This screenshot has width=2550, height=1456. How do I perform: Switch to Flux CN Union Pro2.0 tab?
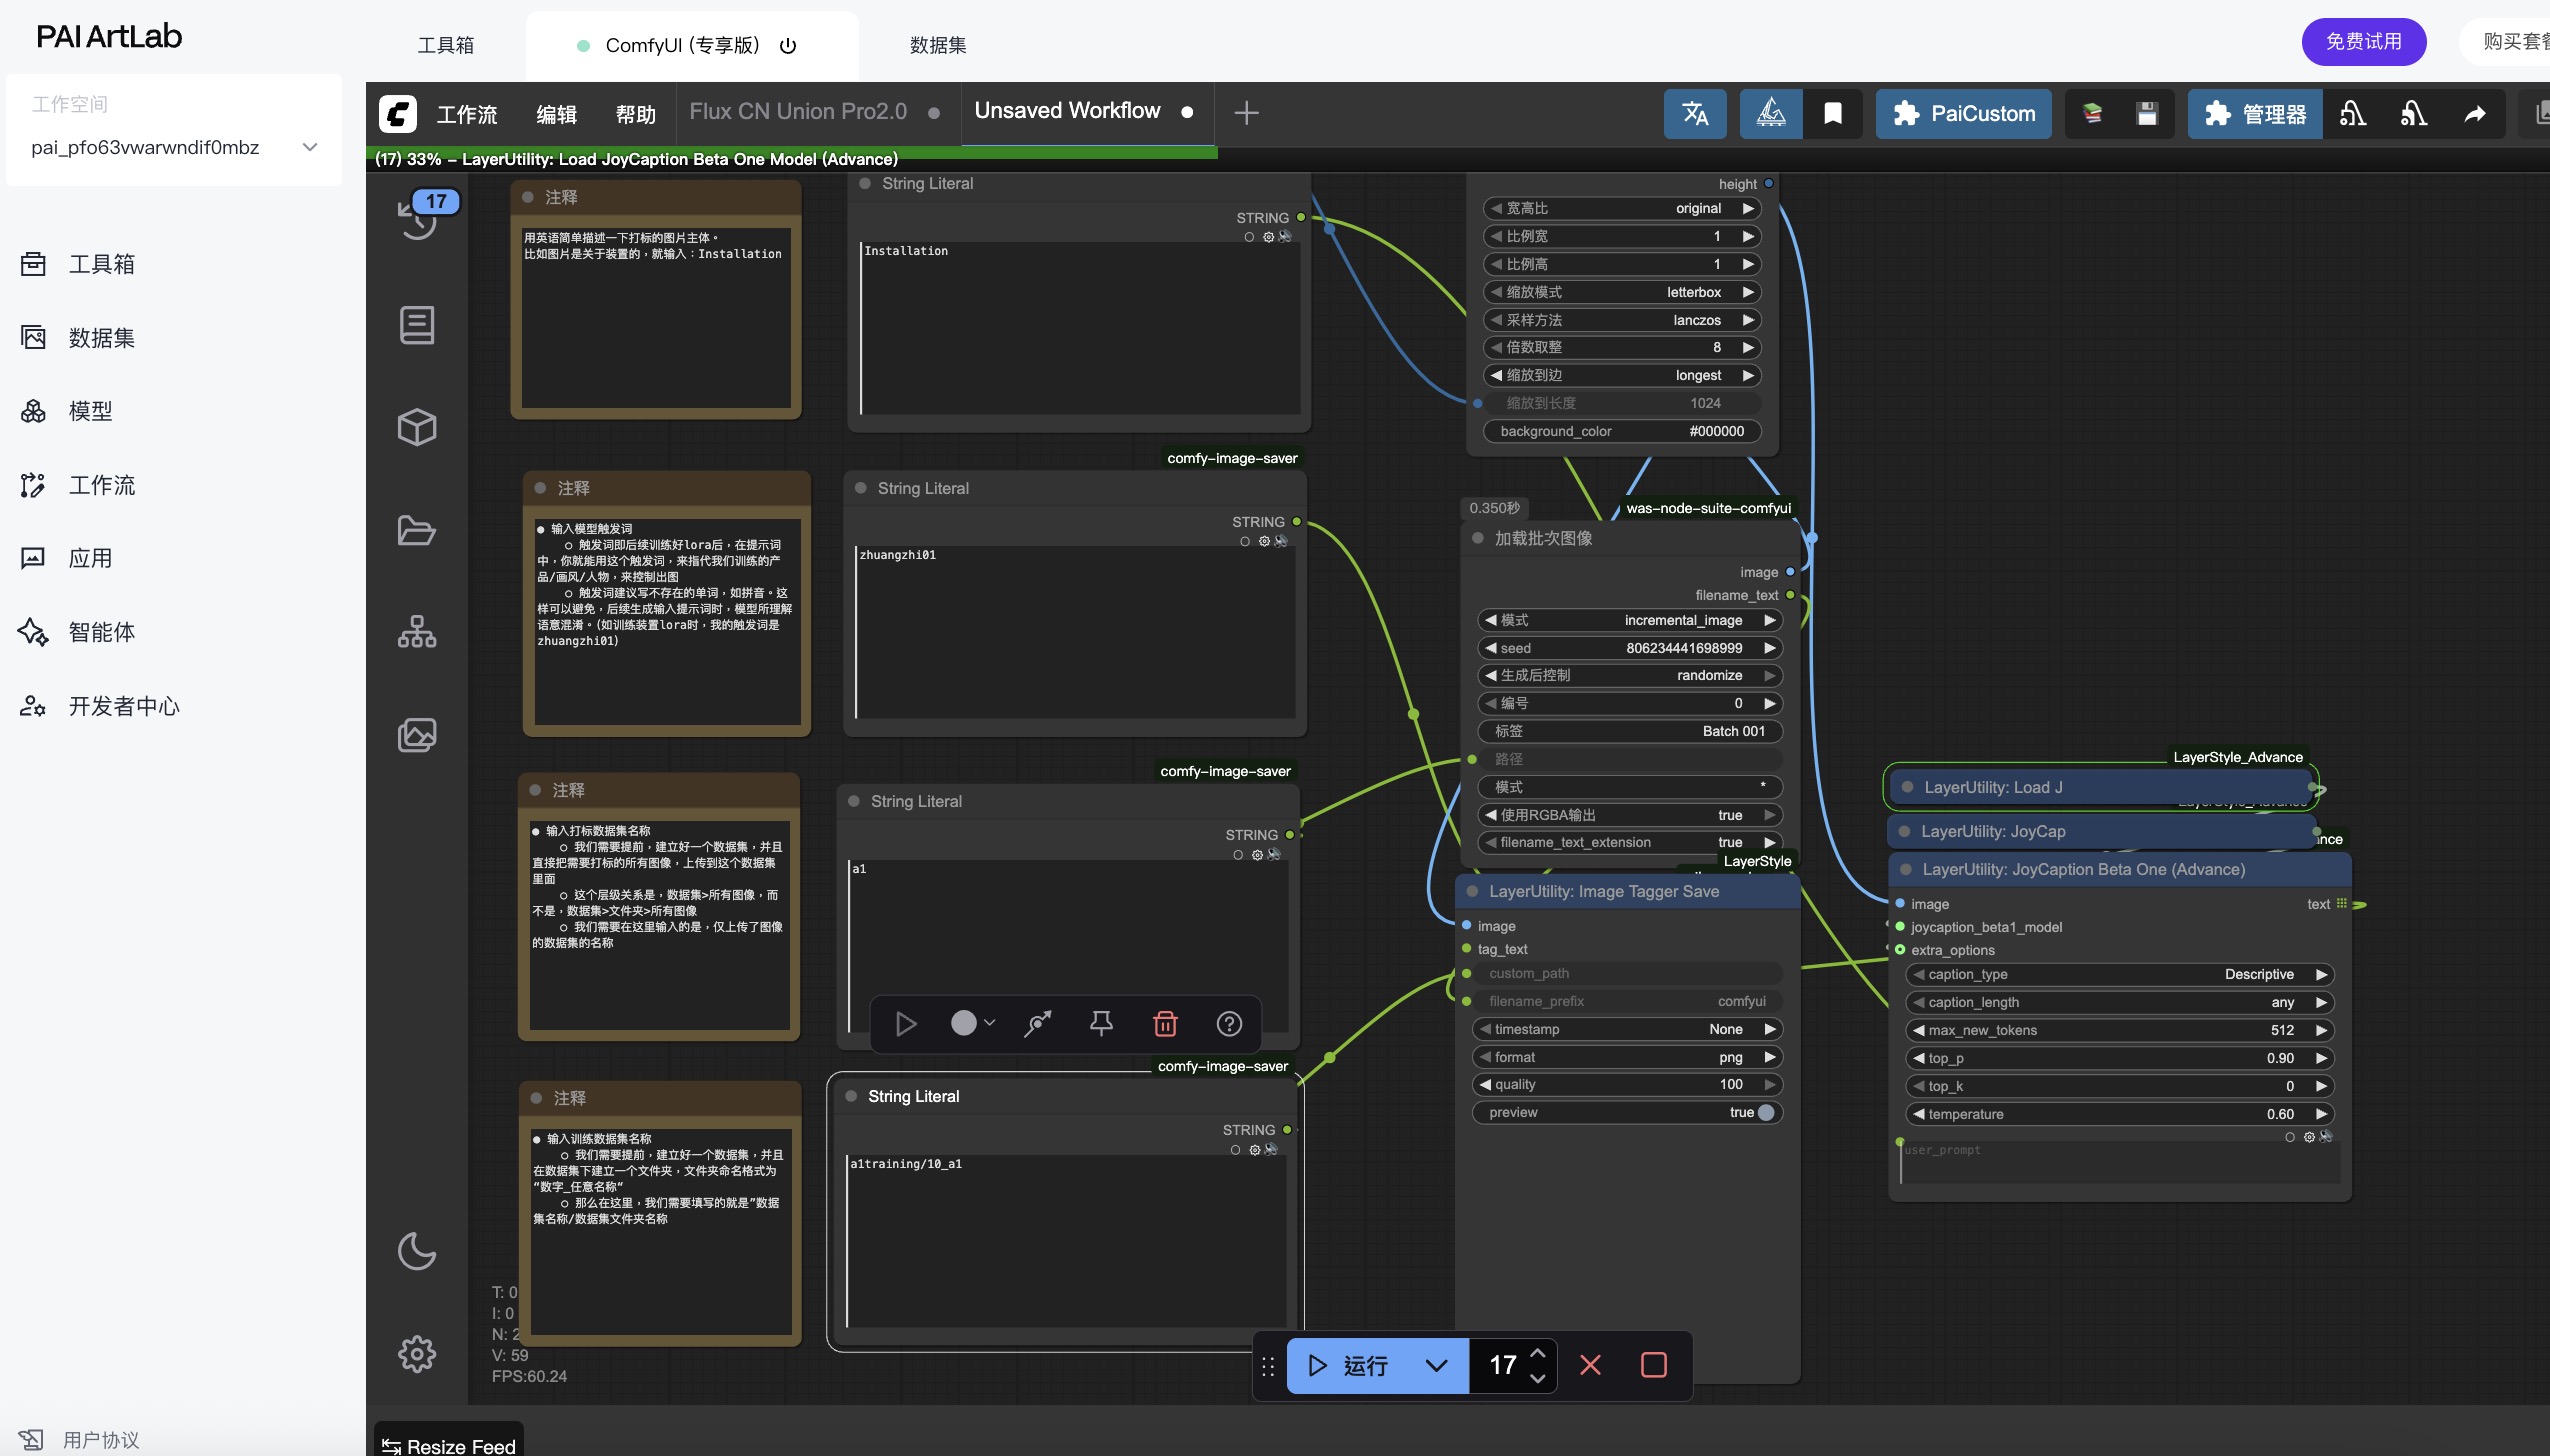[798, 112]
